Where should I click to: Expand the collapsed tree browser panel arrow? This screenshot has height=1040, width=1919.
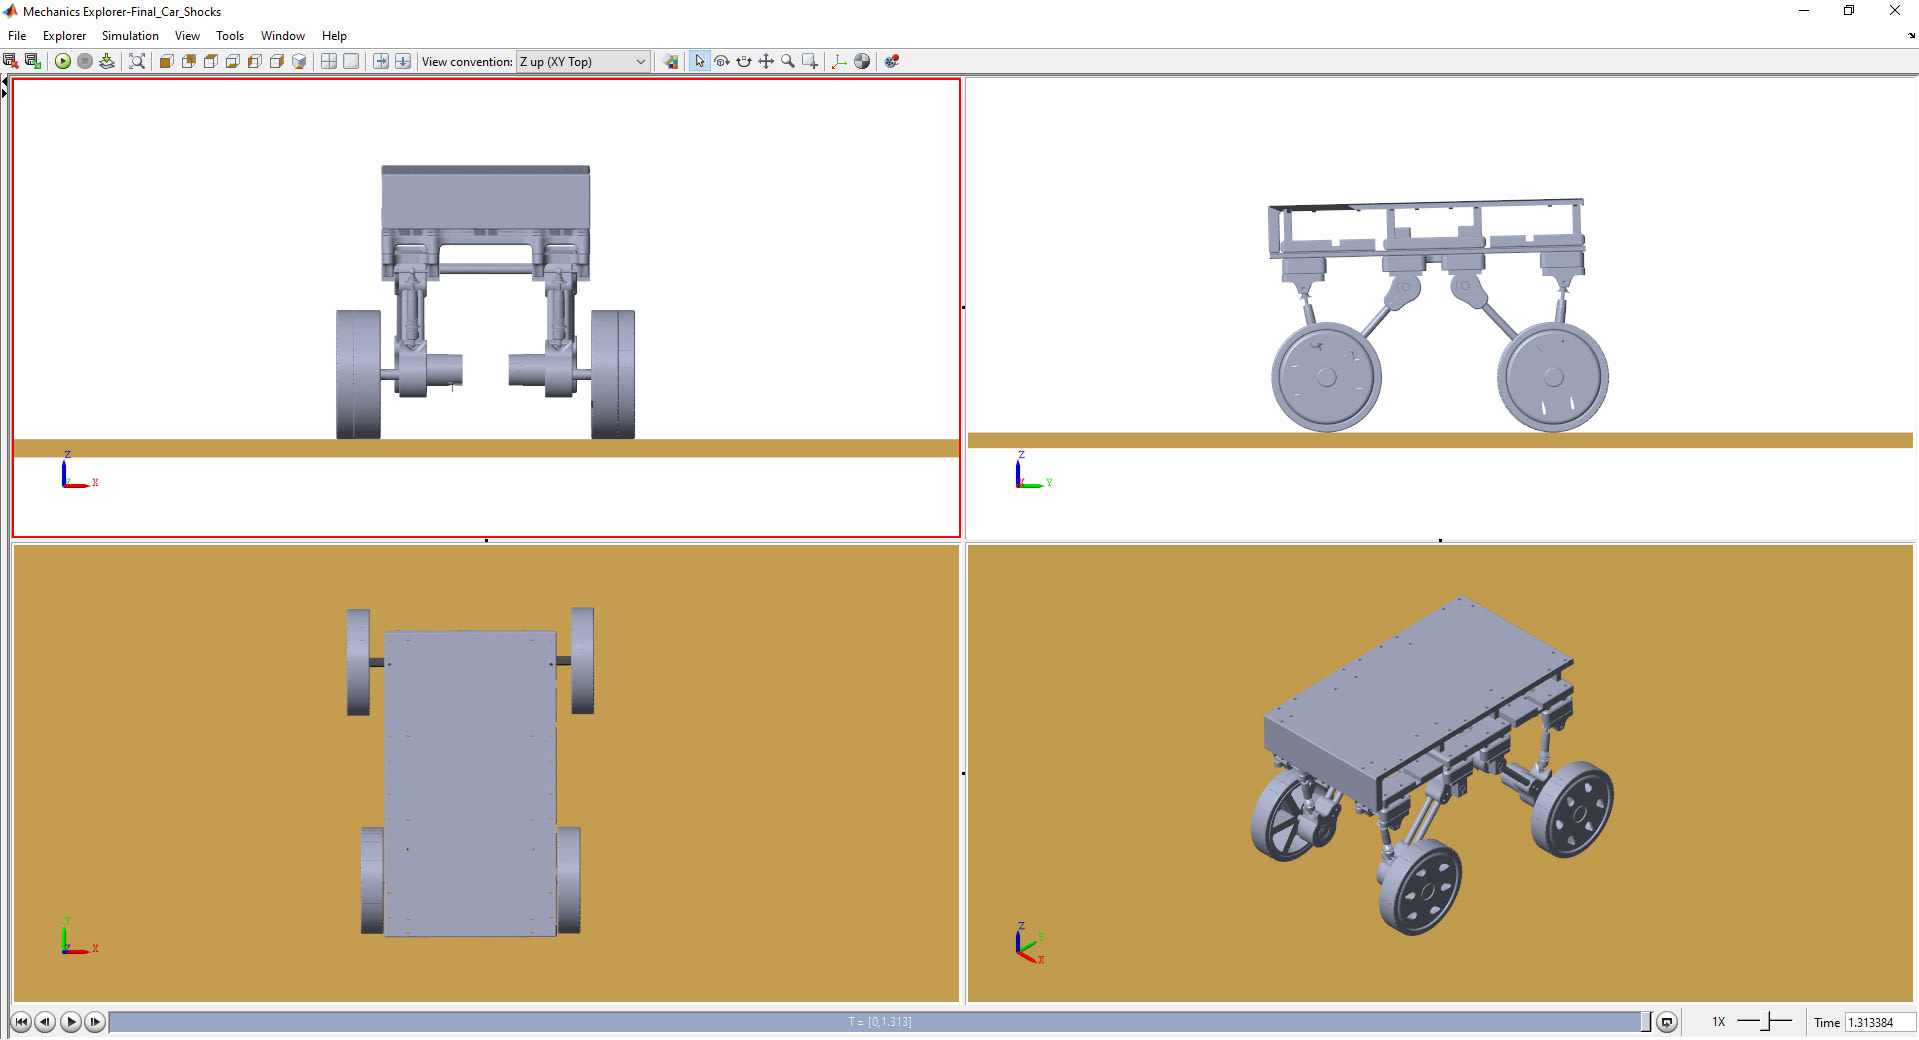click(4, 88)
